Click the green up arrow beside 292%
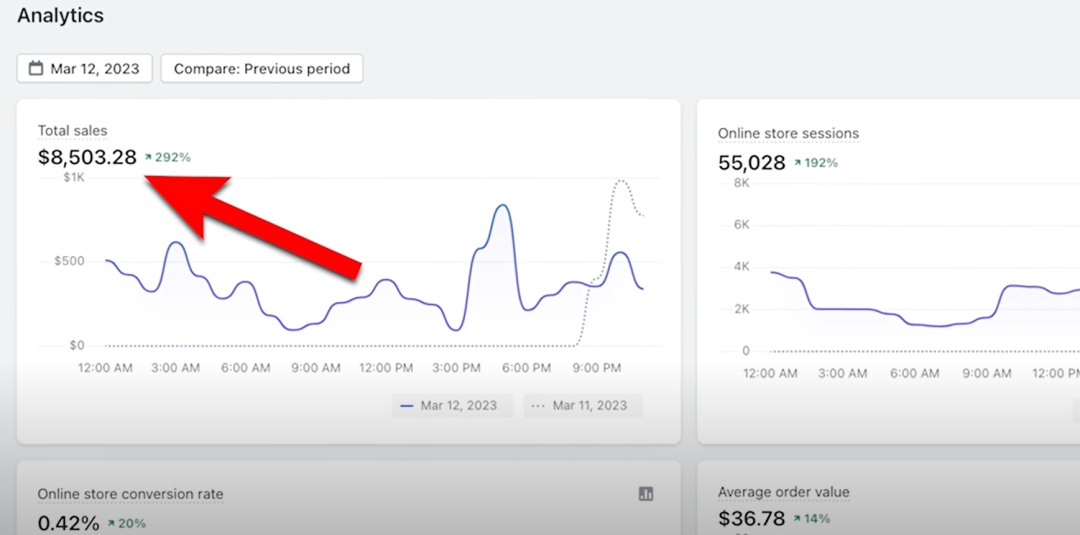The image size is (1080, 535). click(x=149, y=157)
